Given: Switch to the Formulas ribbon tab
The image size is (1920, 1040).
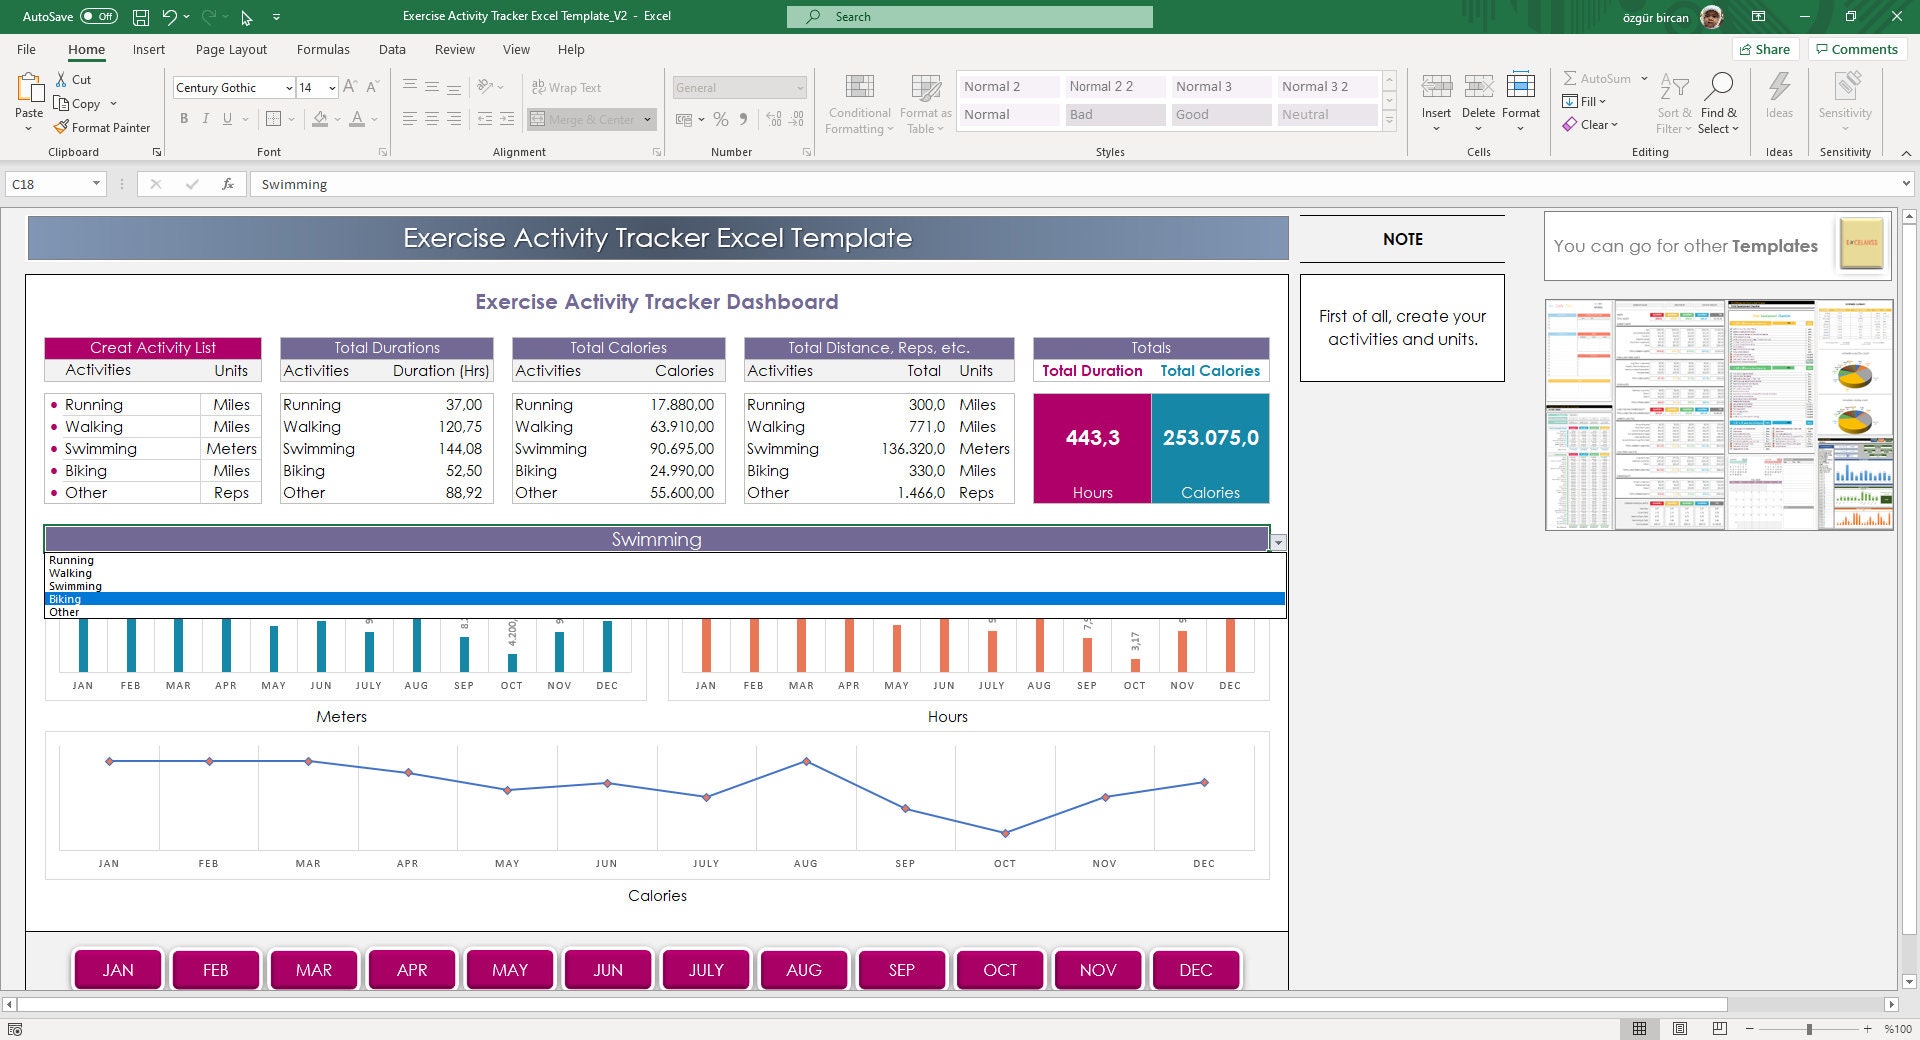Looking at the screenshot, I should [323, 49].
